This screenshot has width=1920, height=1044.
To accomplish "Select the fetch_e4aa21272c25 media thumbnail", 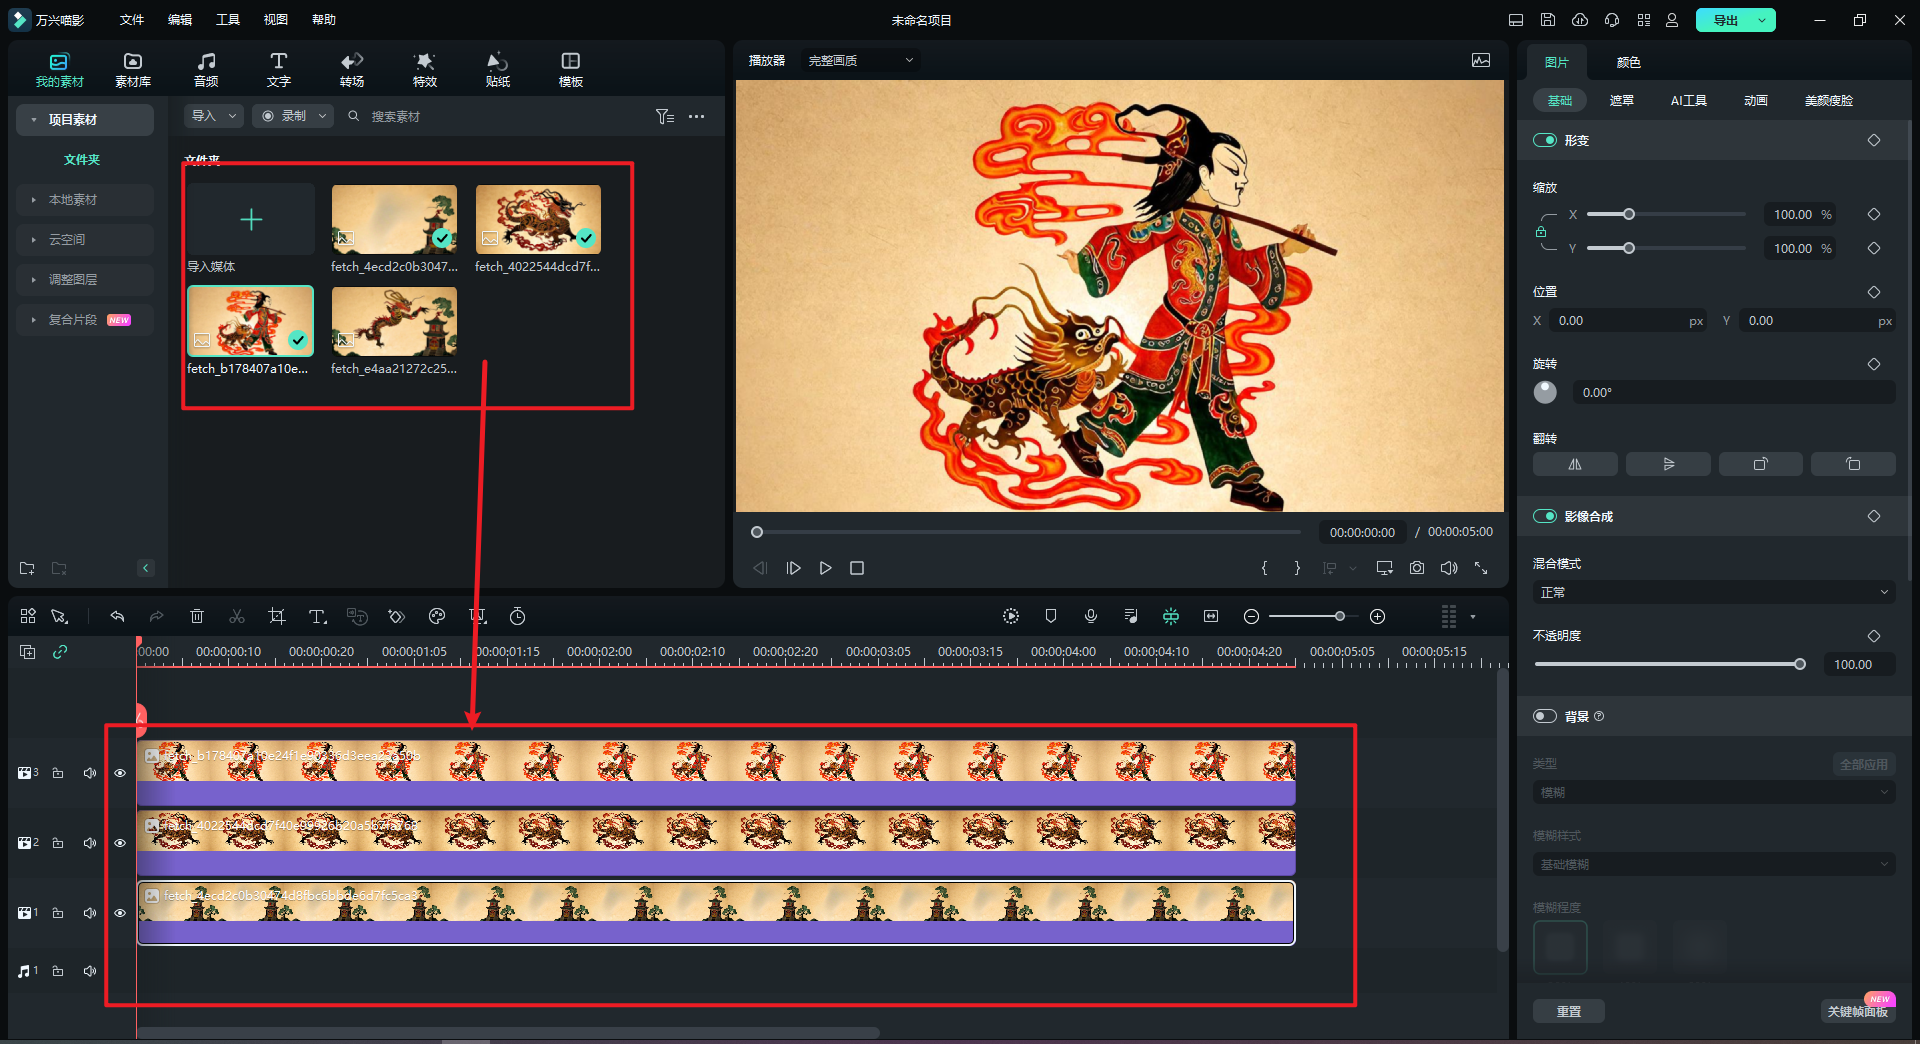I will (394, 322).
